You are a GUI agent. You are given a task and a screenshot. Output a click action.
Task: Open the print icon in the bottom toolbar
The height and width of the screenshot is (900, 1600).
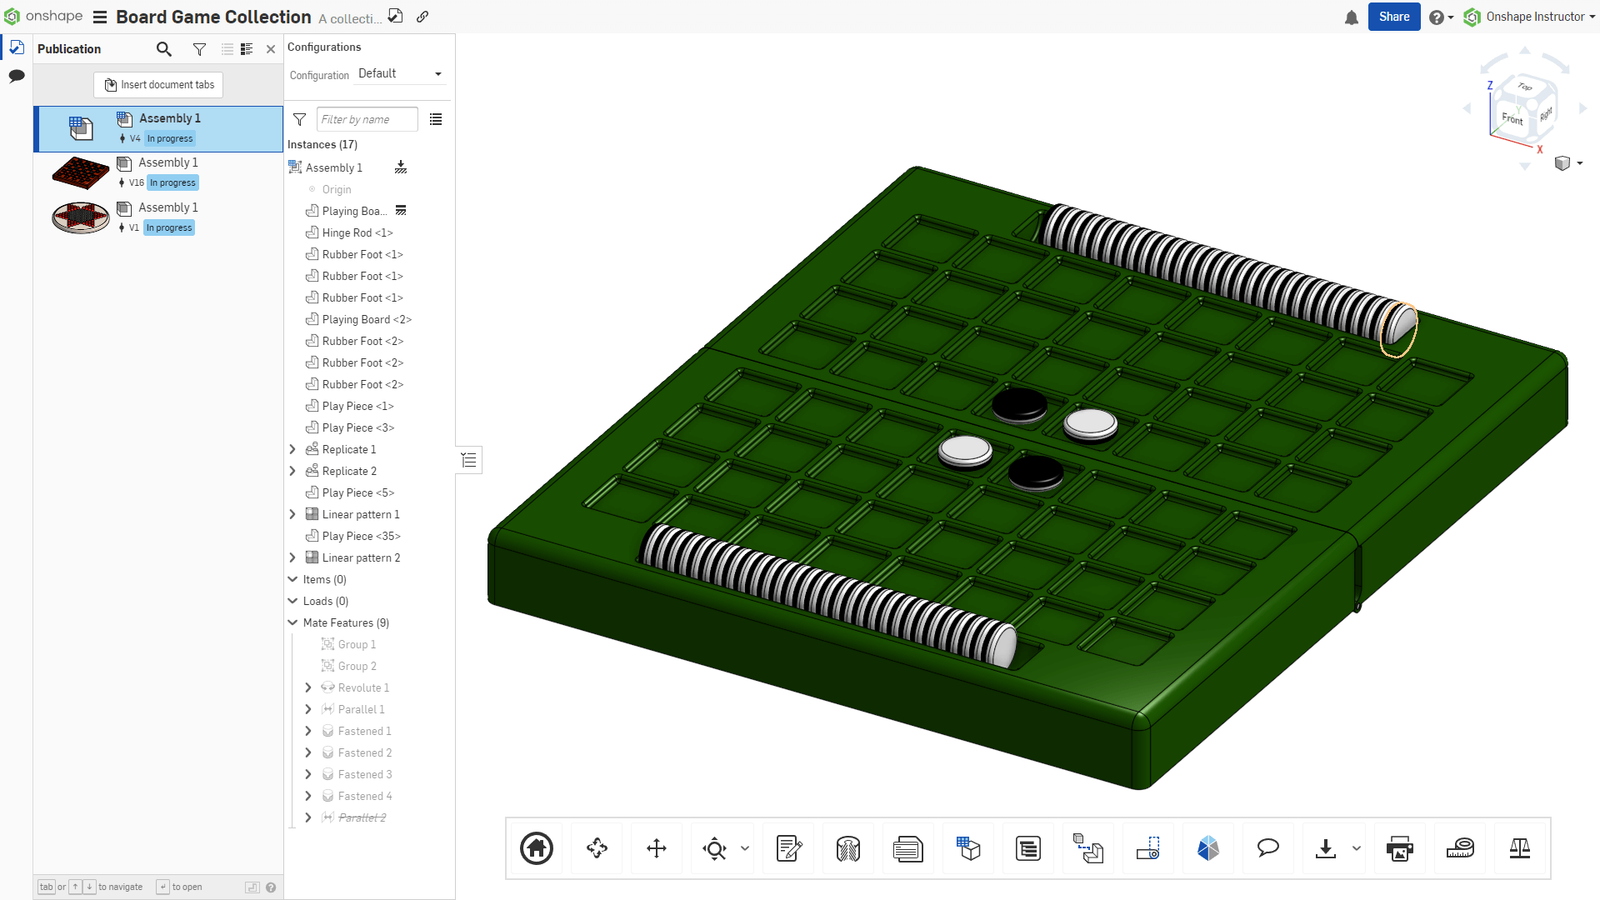pos(1400,848)
